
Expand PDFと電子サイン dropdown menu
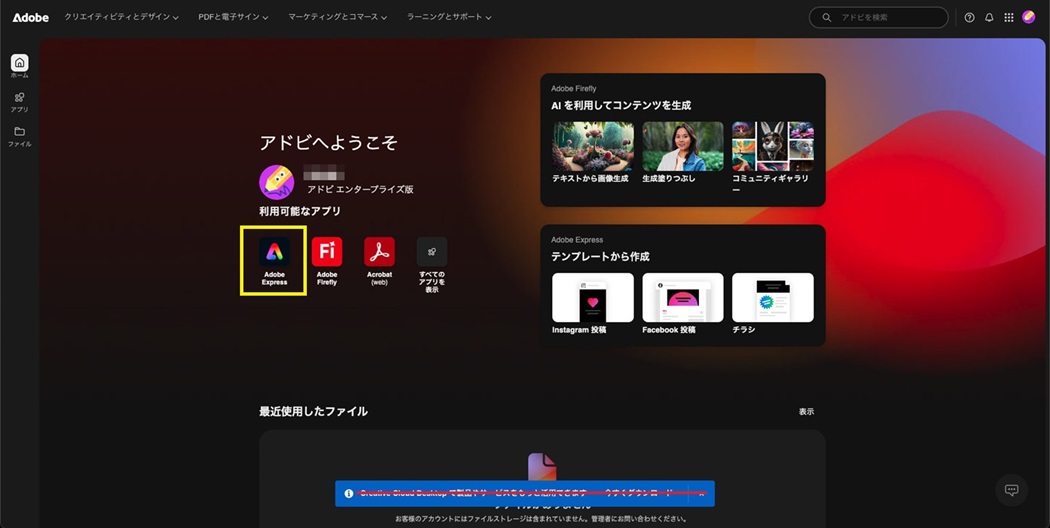point(233,17)
